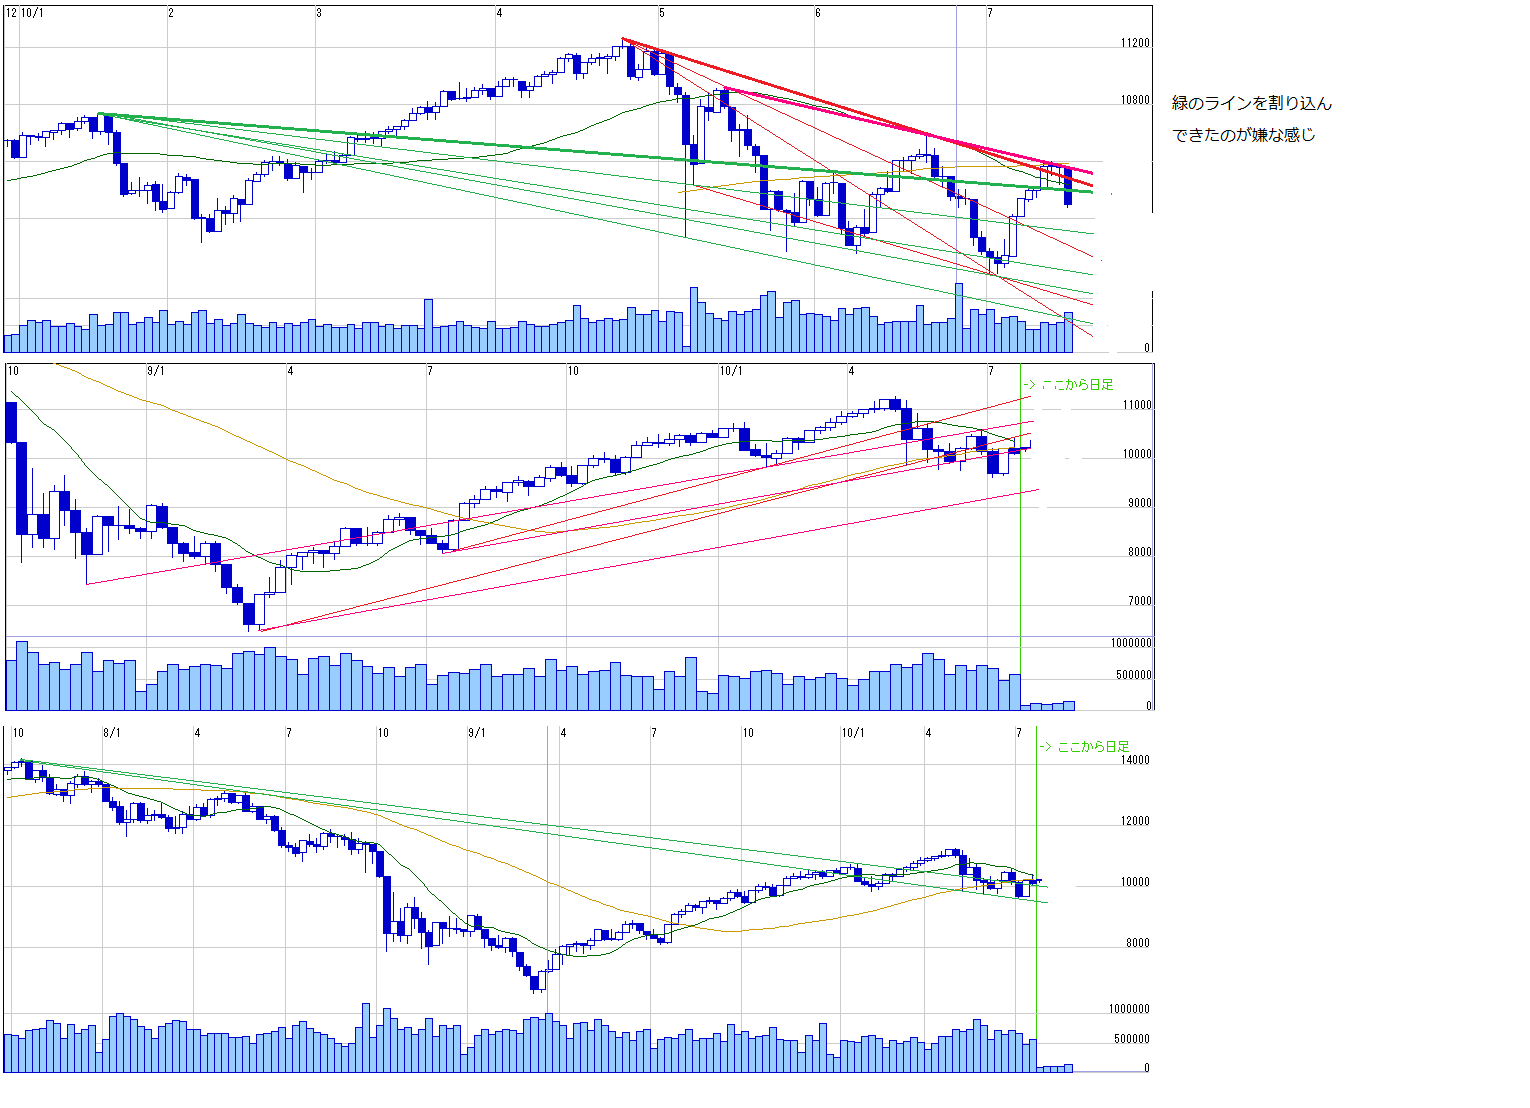Click the 10/1 date label on top chart
The width and height of the screenshot is (1530, 1108).
coord(32,13)
